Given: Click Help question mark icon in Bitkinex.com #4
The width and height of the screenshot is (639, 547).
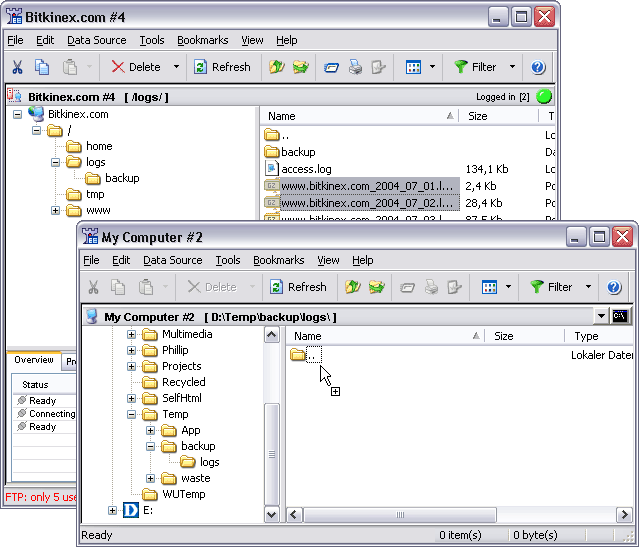Looking at the screenshot, I should point(538,67).
